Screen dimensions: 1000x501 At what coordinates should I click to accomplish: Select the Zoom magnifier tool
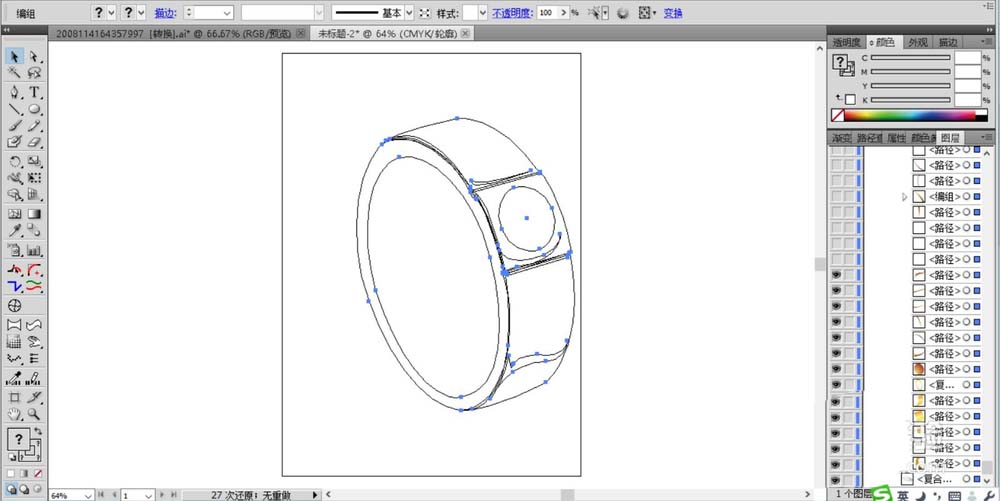click(34, 415)
